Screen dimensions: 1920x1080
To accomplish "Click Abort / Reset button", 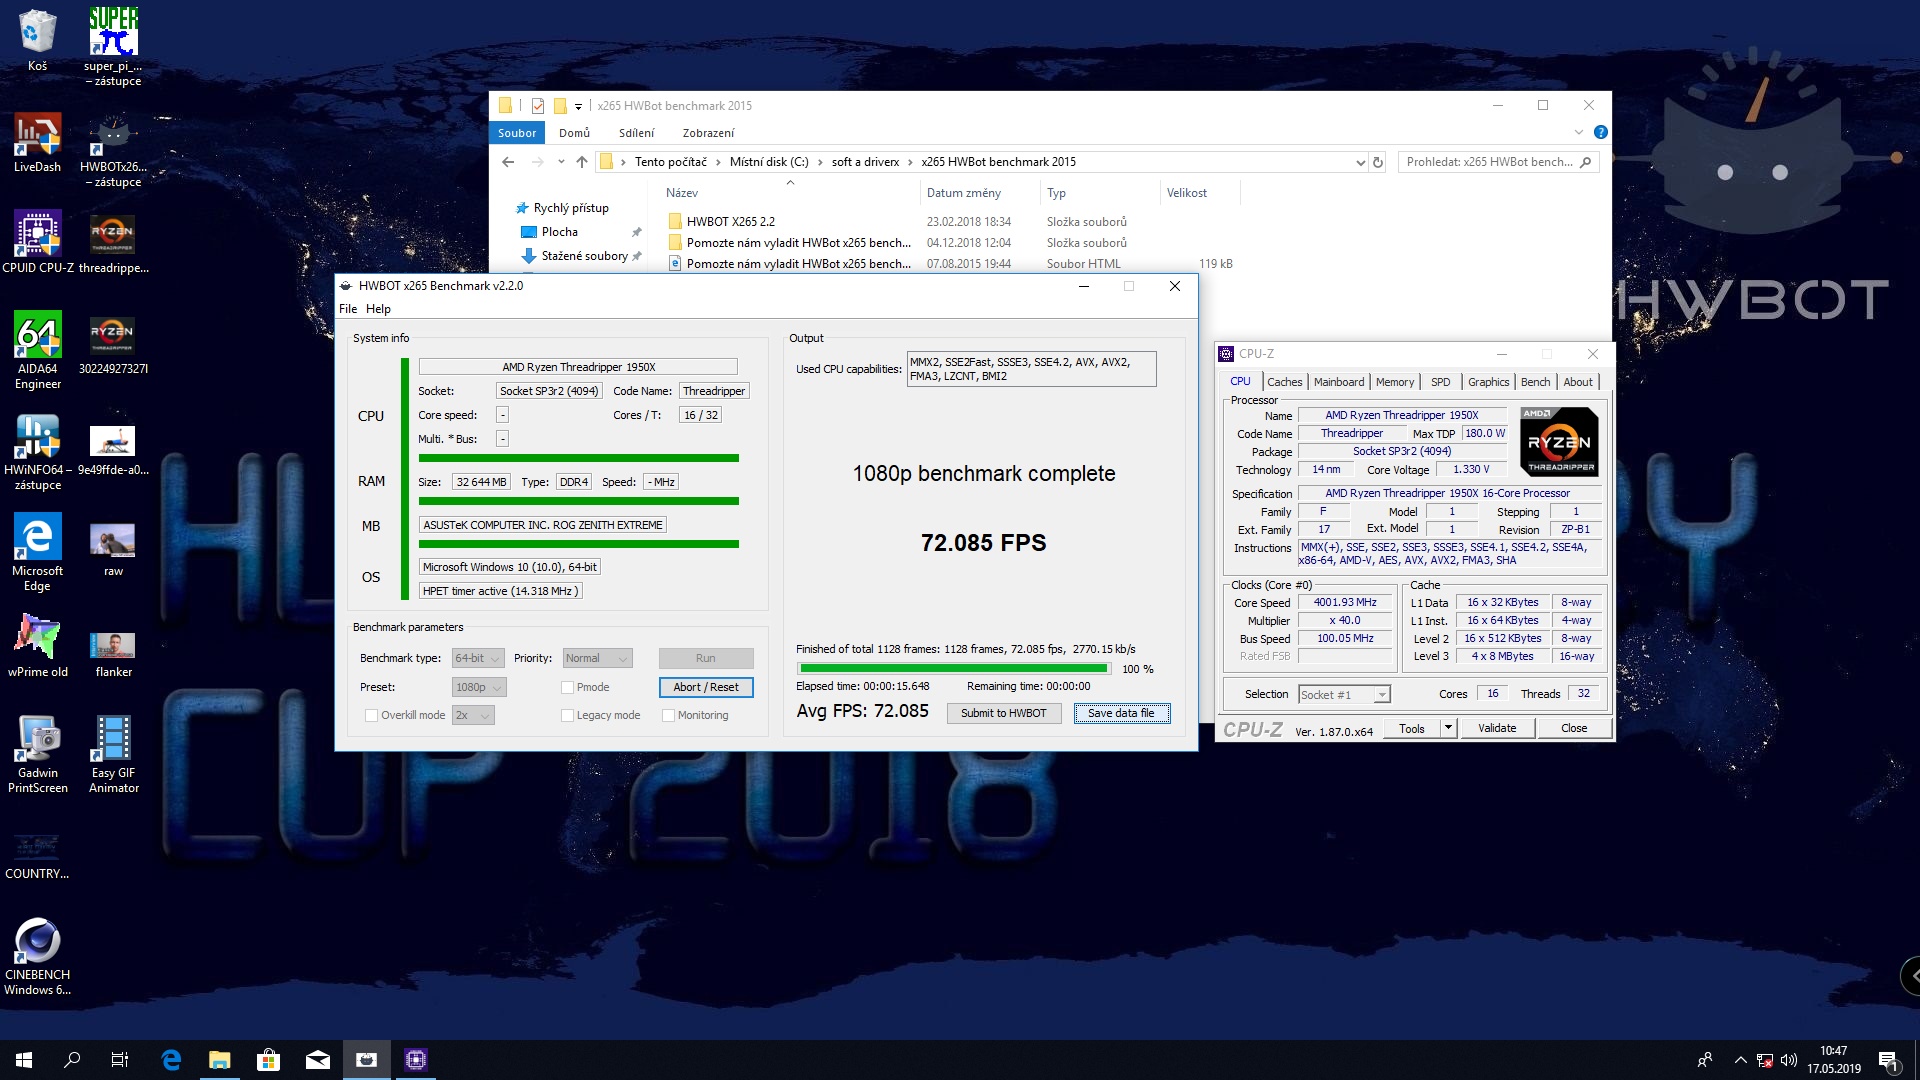I will coord(706,687).
